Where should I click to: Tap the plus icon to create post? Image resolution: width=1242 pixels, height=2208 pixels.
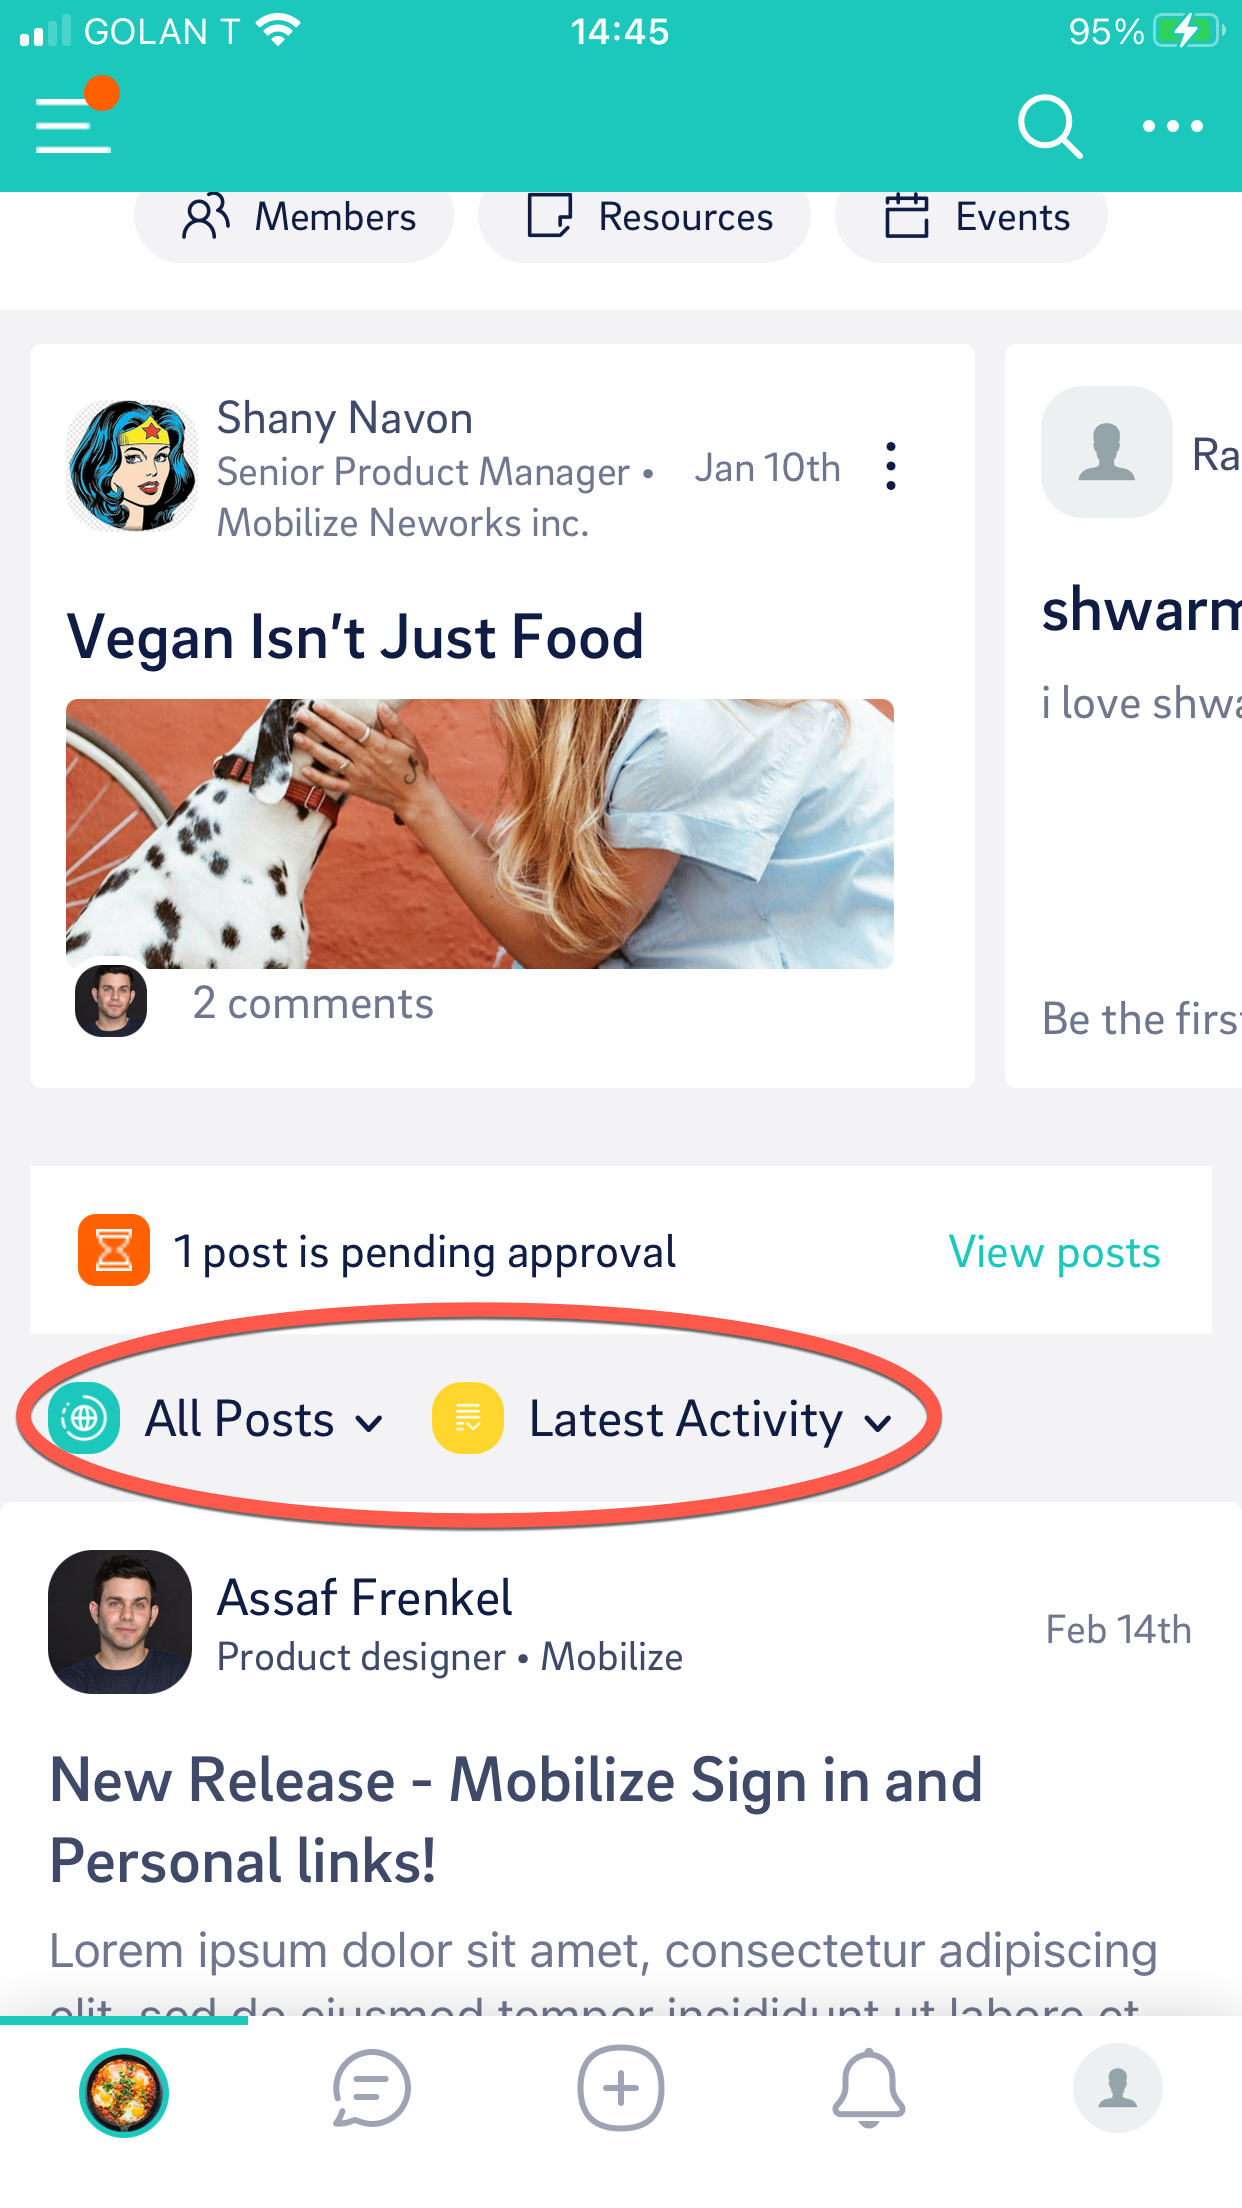[x=620, y=2089]
